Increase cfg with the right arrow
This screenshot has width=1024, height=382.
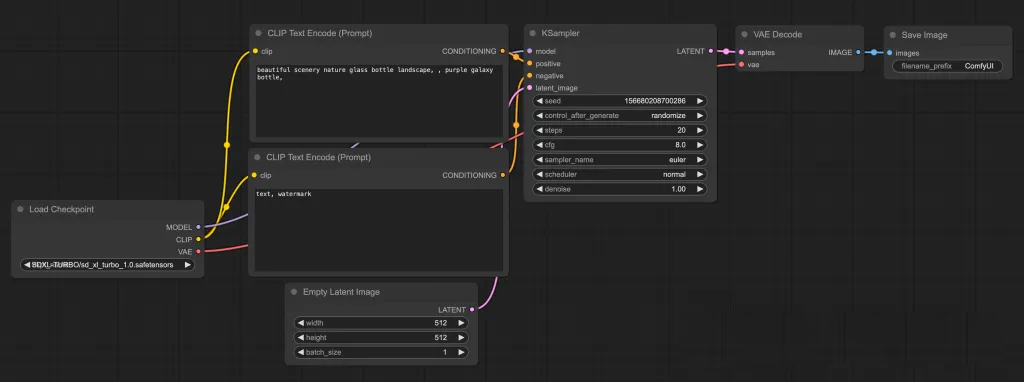pyautogui.click(x=699, y=145)
